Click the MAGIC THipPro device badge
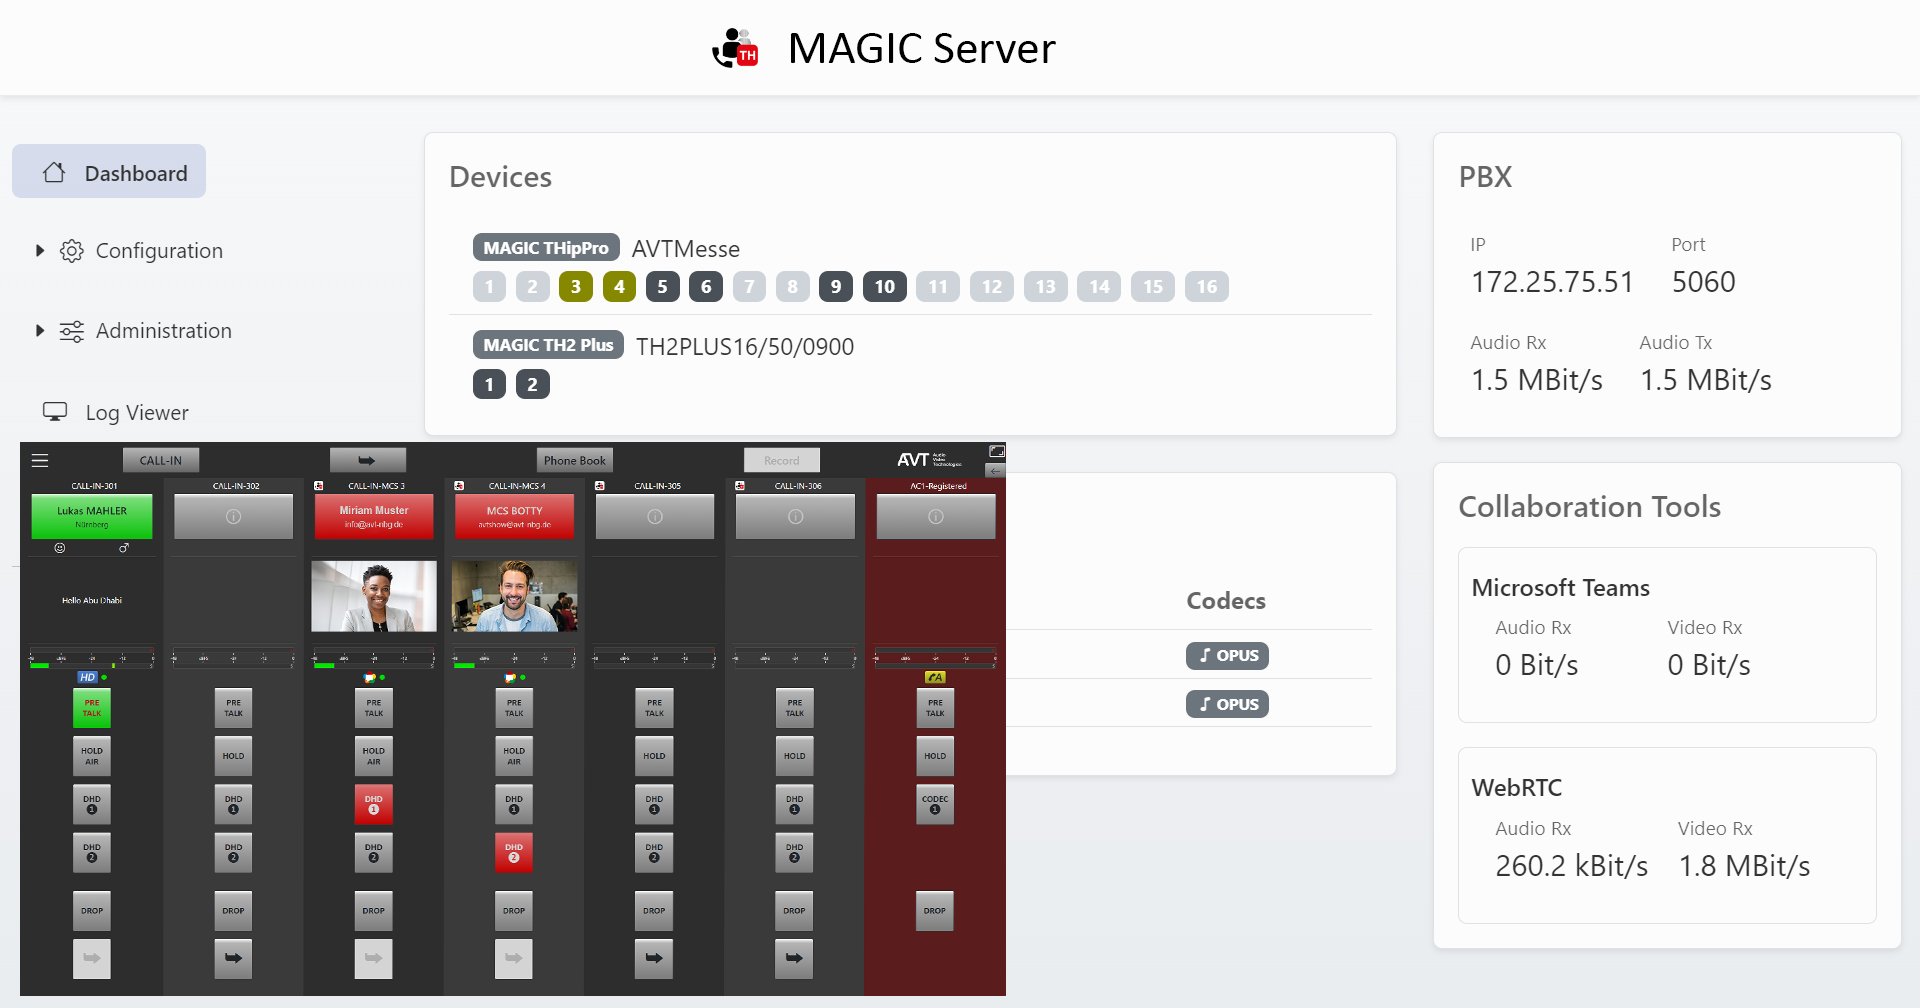This screenshot has height=1008, width=1920. click(x=546, y=248)
